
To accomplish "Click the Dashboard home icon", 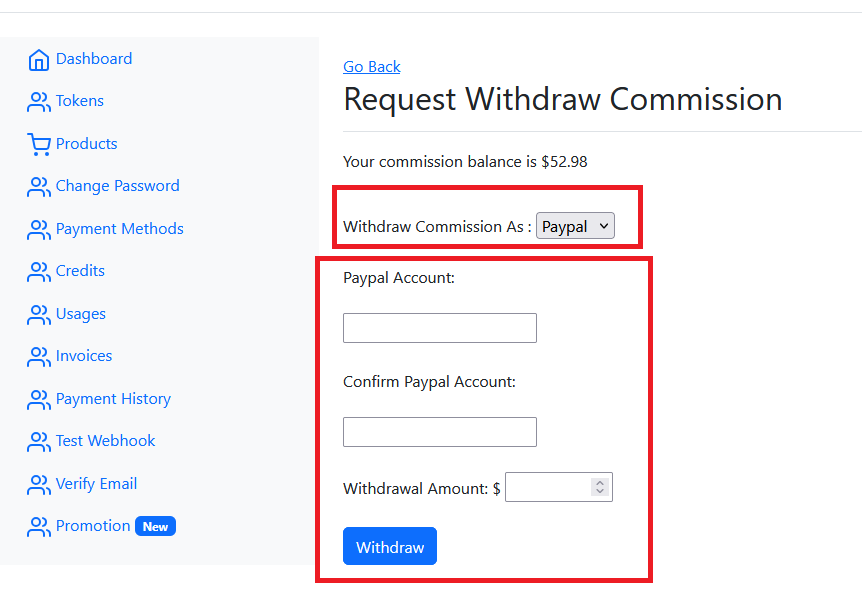I will [x=39, y=60].
